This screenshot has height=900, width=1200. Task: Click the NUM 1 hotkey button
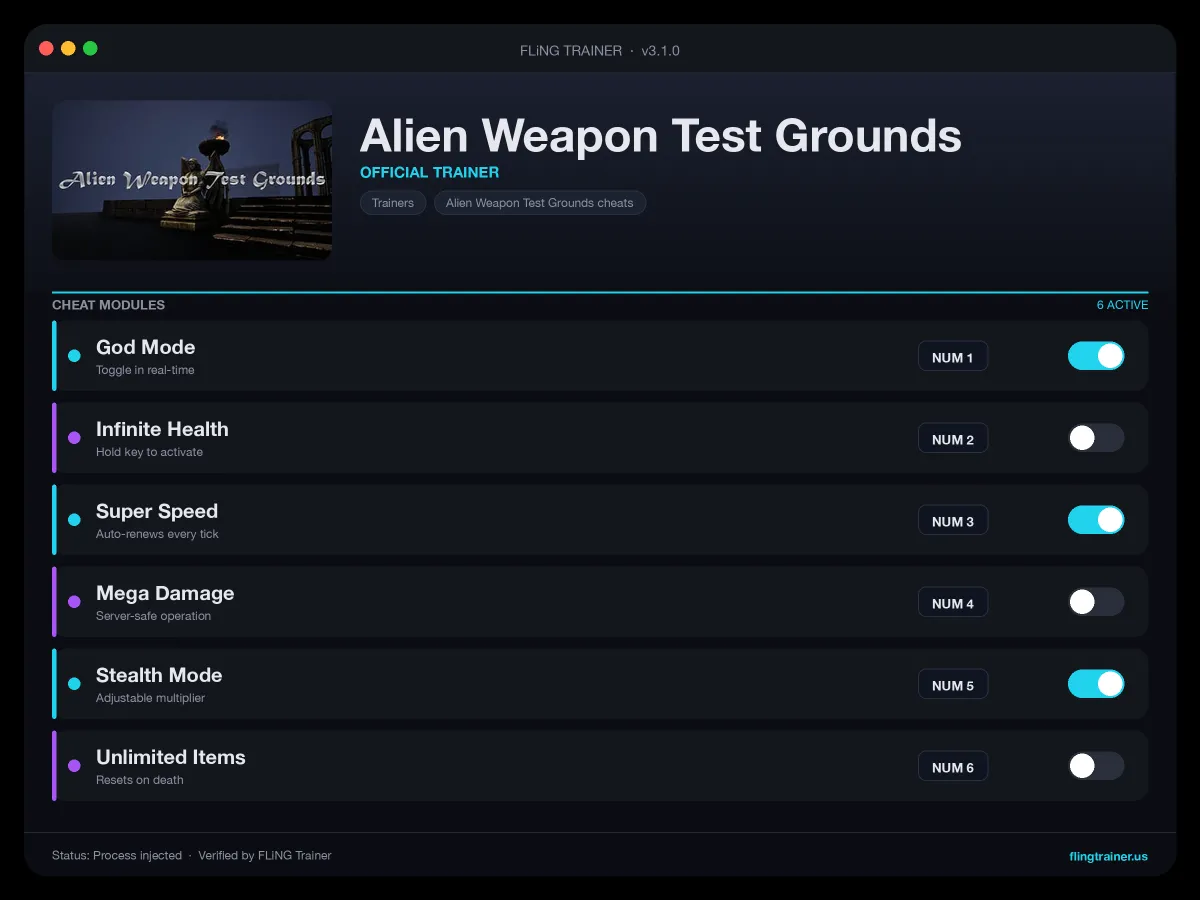(x=953, y=357)
